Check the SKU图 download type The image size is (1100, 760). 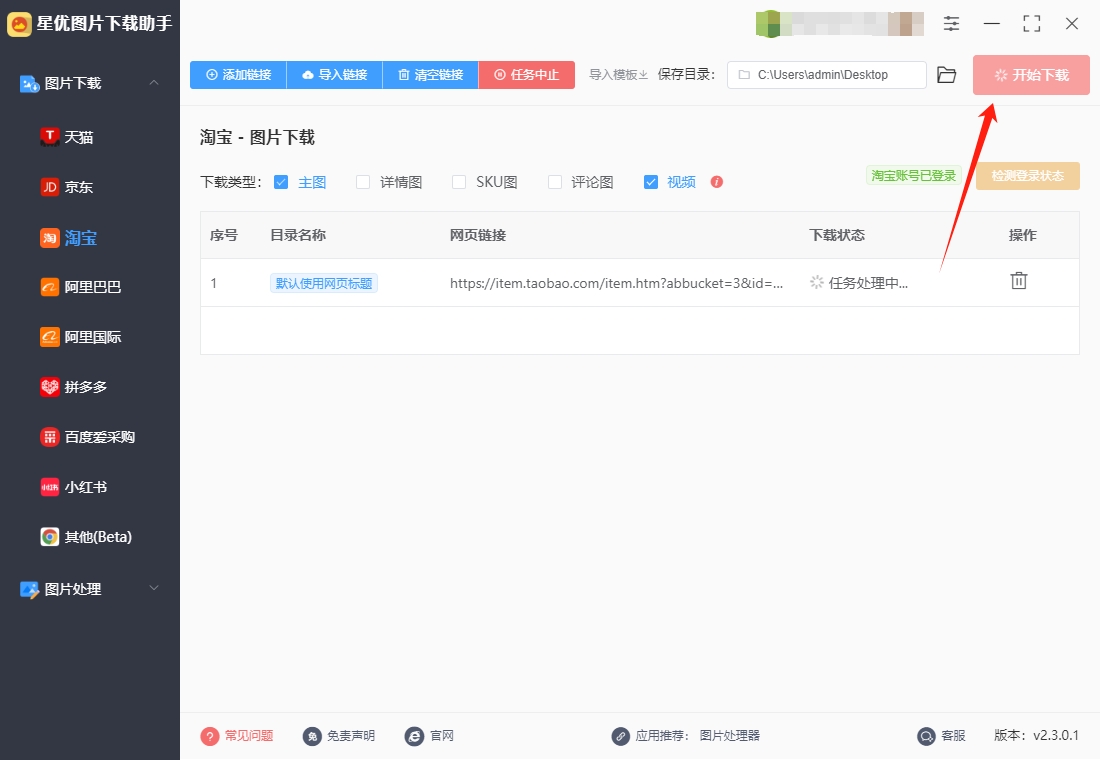[x=459, y=182]
